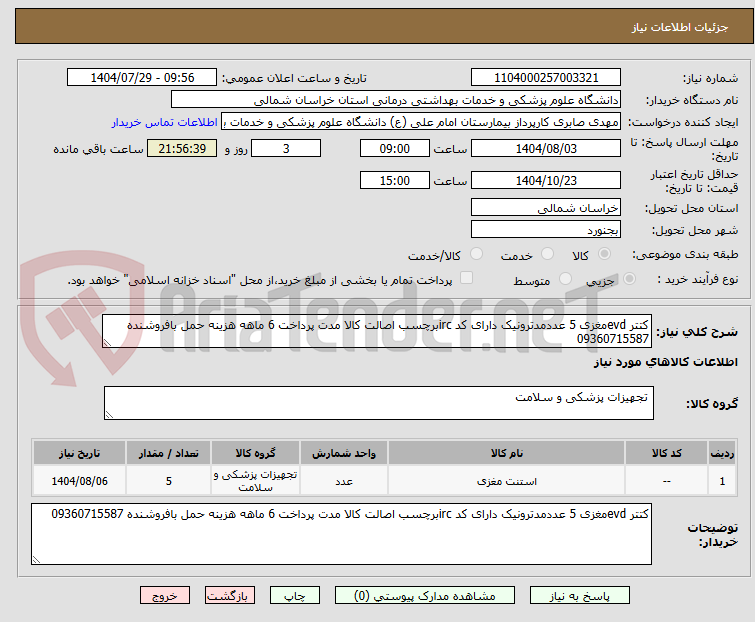Click the need date cell 1404/08/06
Image resolution: width=755 pixels, height=622 pixels.
point(79,481)
